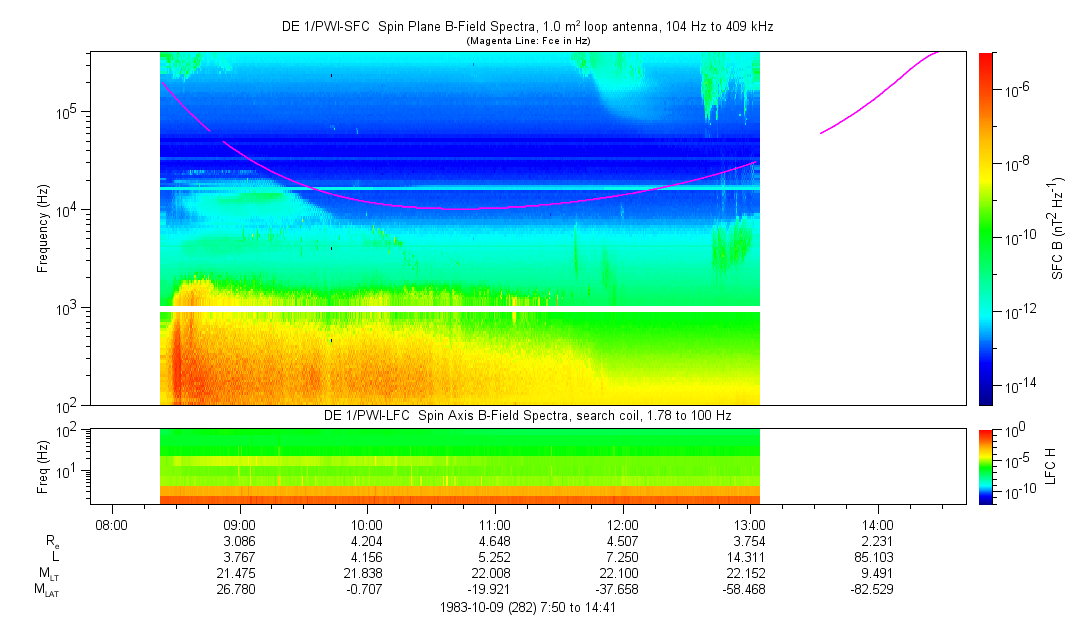Screen dimensions: 1083x620
Task: Click the Re value 4.648
Action: point(495,541)
